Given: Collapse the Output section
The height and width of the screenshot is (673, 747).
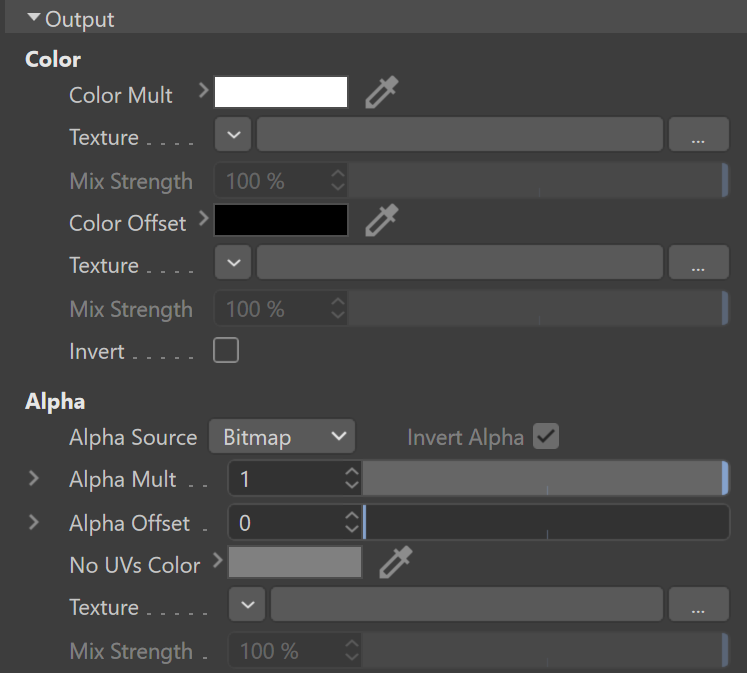Looking at the screenshot, I should (33, 18).
